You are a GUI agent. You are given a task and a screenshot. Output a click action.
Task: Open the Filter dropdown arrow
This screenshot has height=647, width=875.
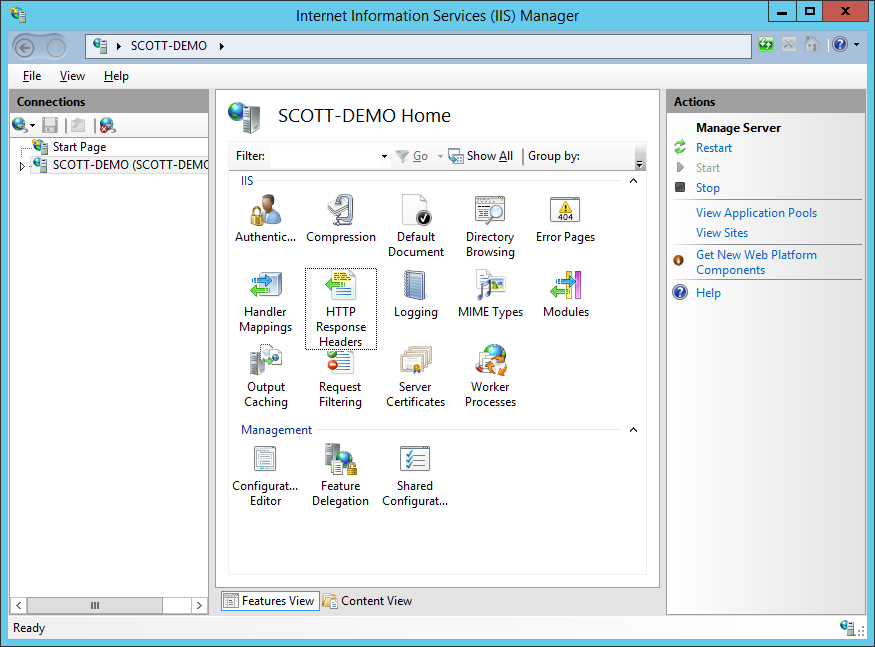(x=383, y=156)
